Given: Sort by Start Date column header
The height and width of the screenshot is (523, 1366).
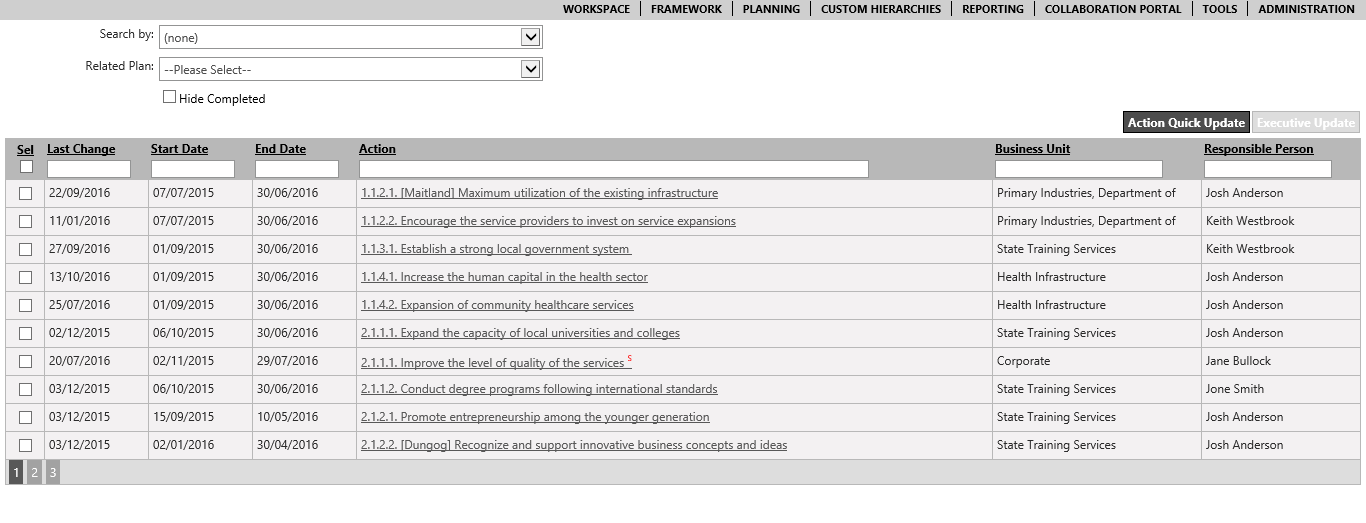Looking at the screenshot, I should tap(179, 149).
